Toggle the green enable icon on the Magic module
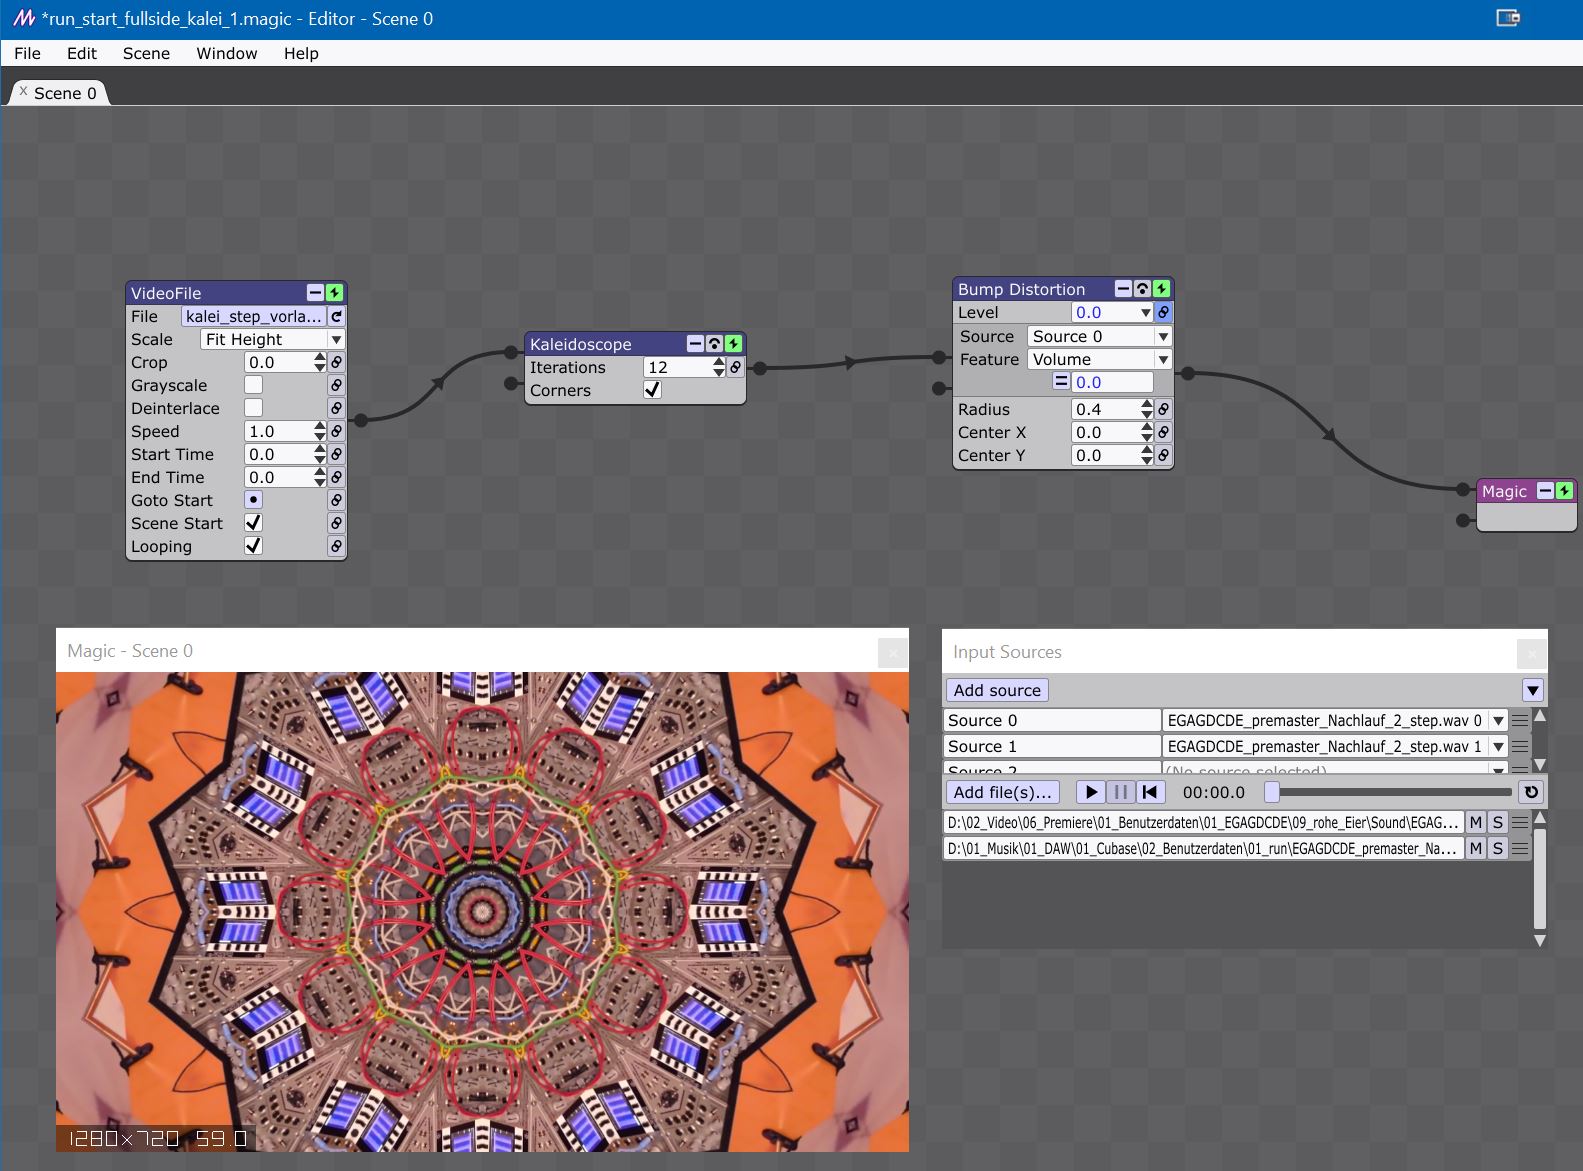1583x1171 pixels. click(1565, 491)
